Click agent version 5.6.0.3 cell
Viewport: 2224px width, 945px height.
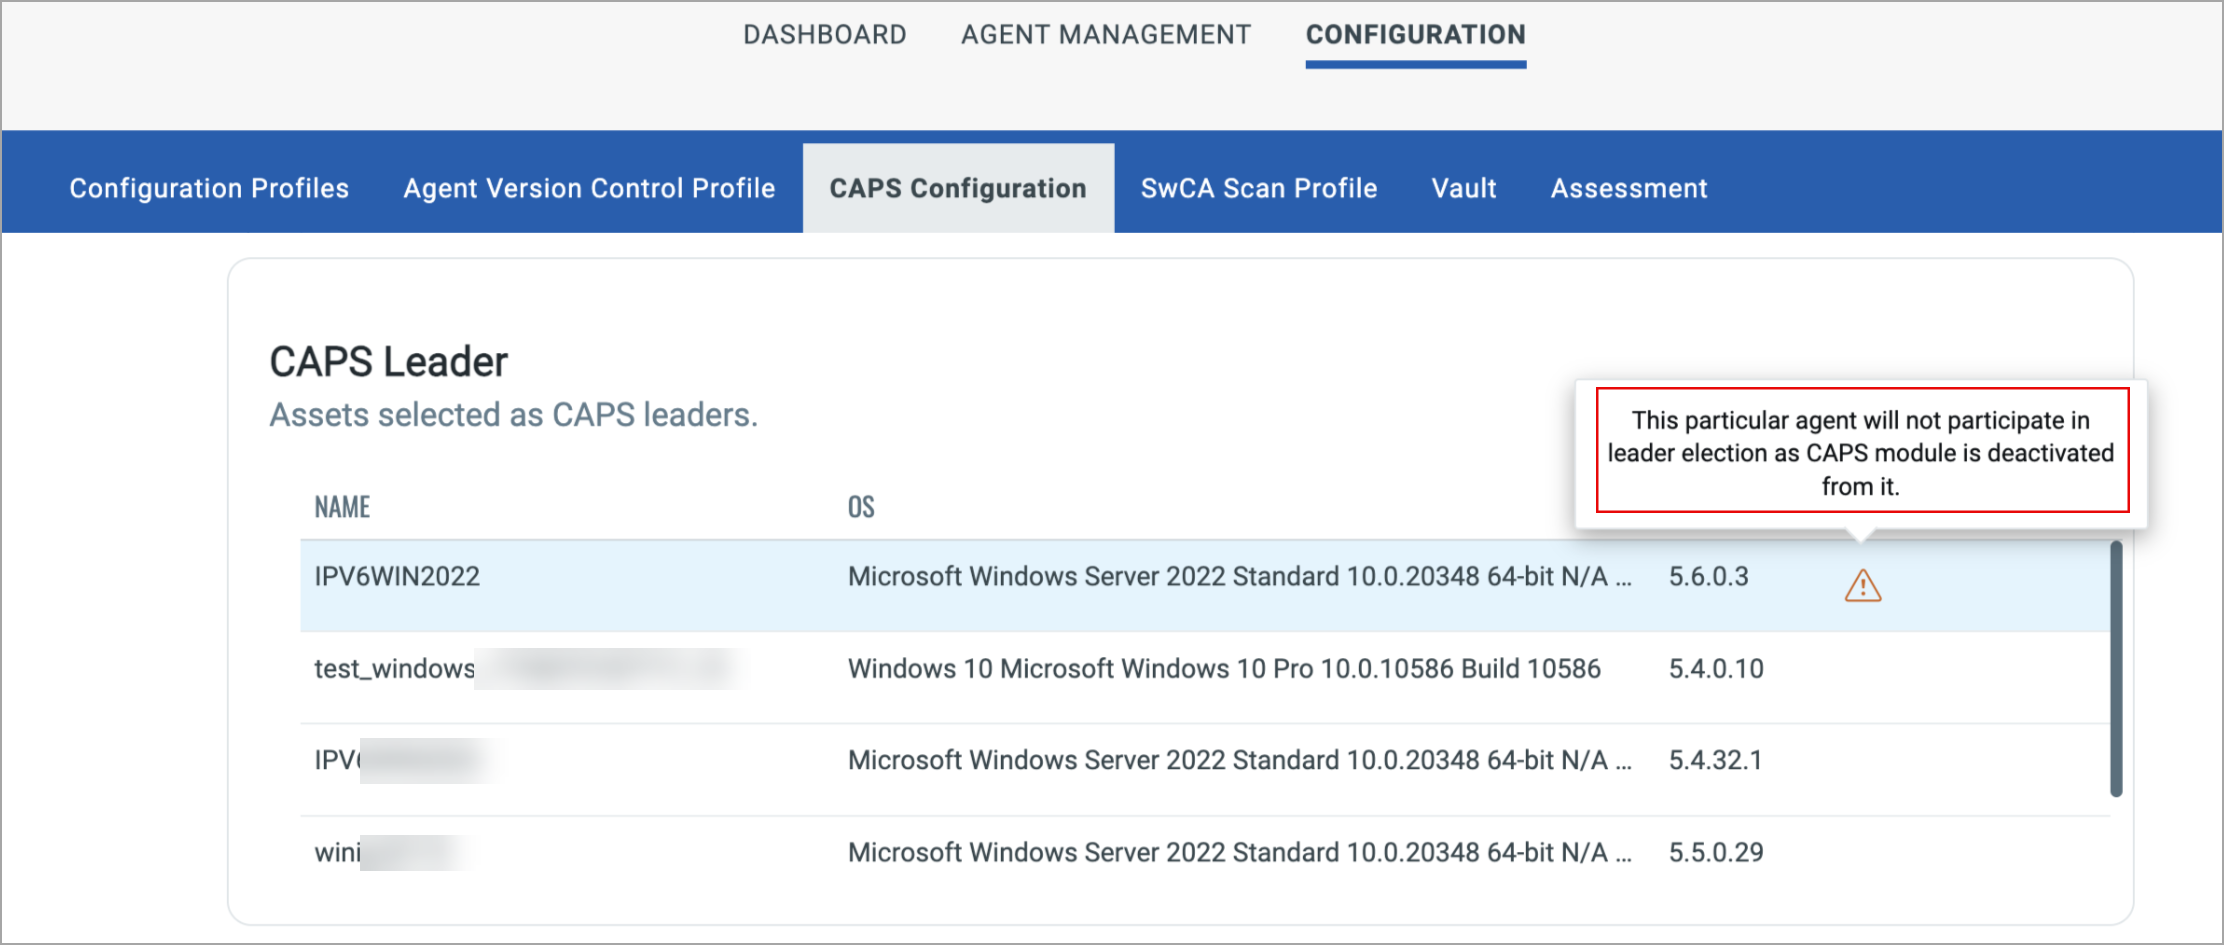point(1708,577)
